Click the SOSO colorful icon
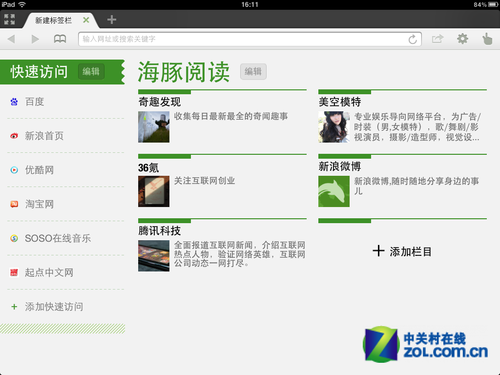Image resolution: width=500 pixels, height=375 pixels. 14,238
